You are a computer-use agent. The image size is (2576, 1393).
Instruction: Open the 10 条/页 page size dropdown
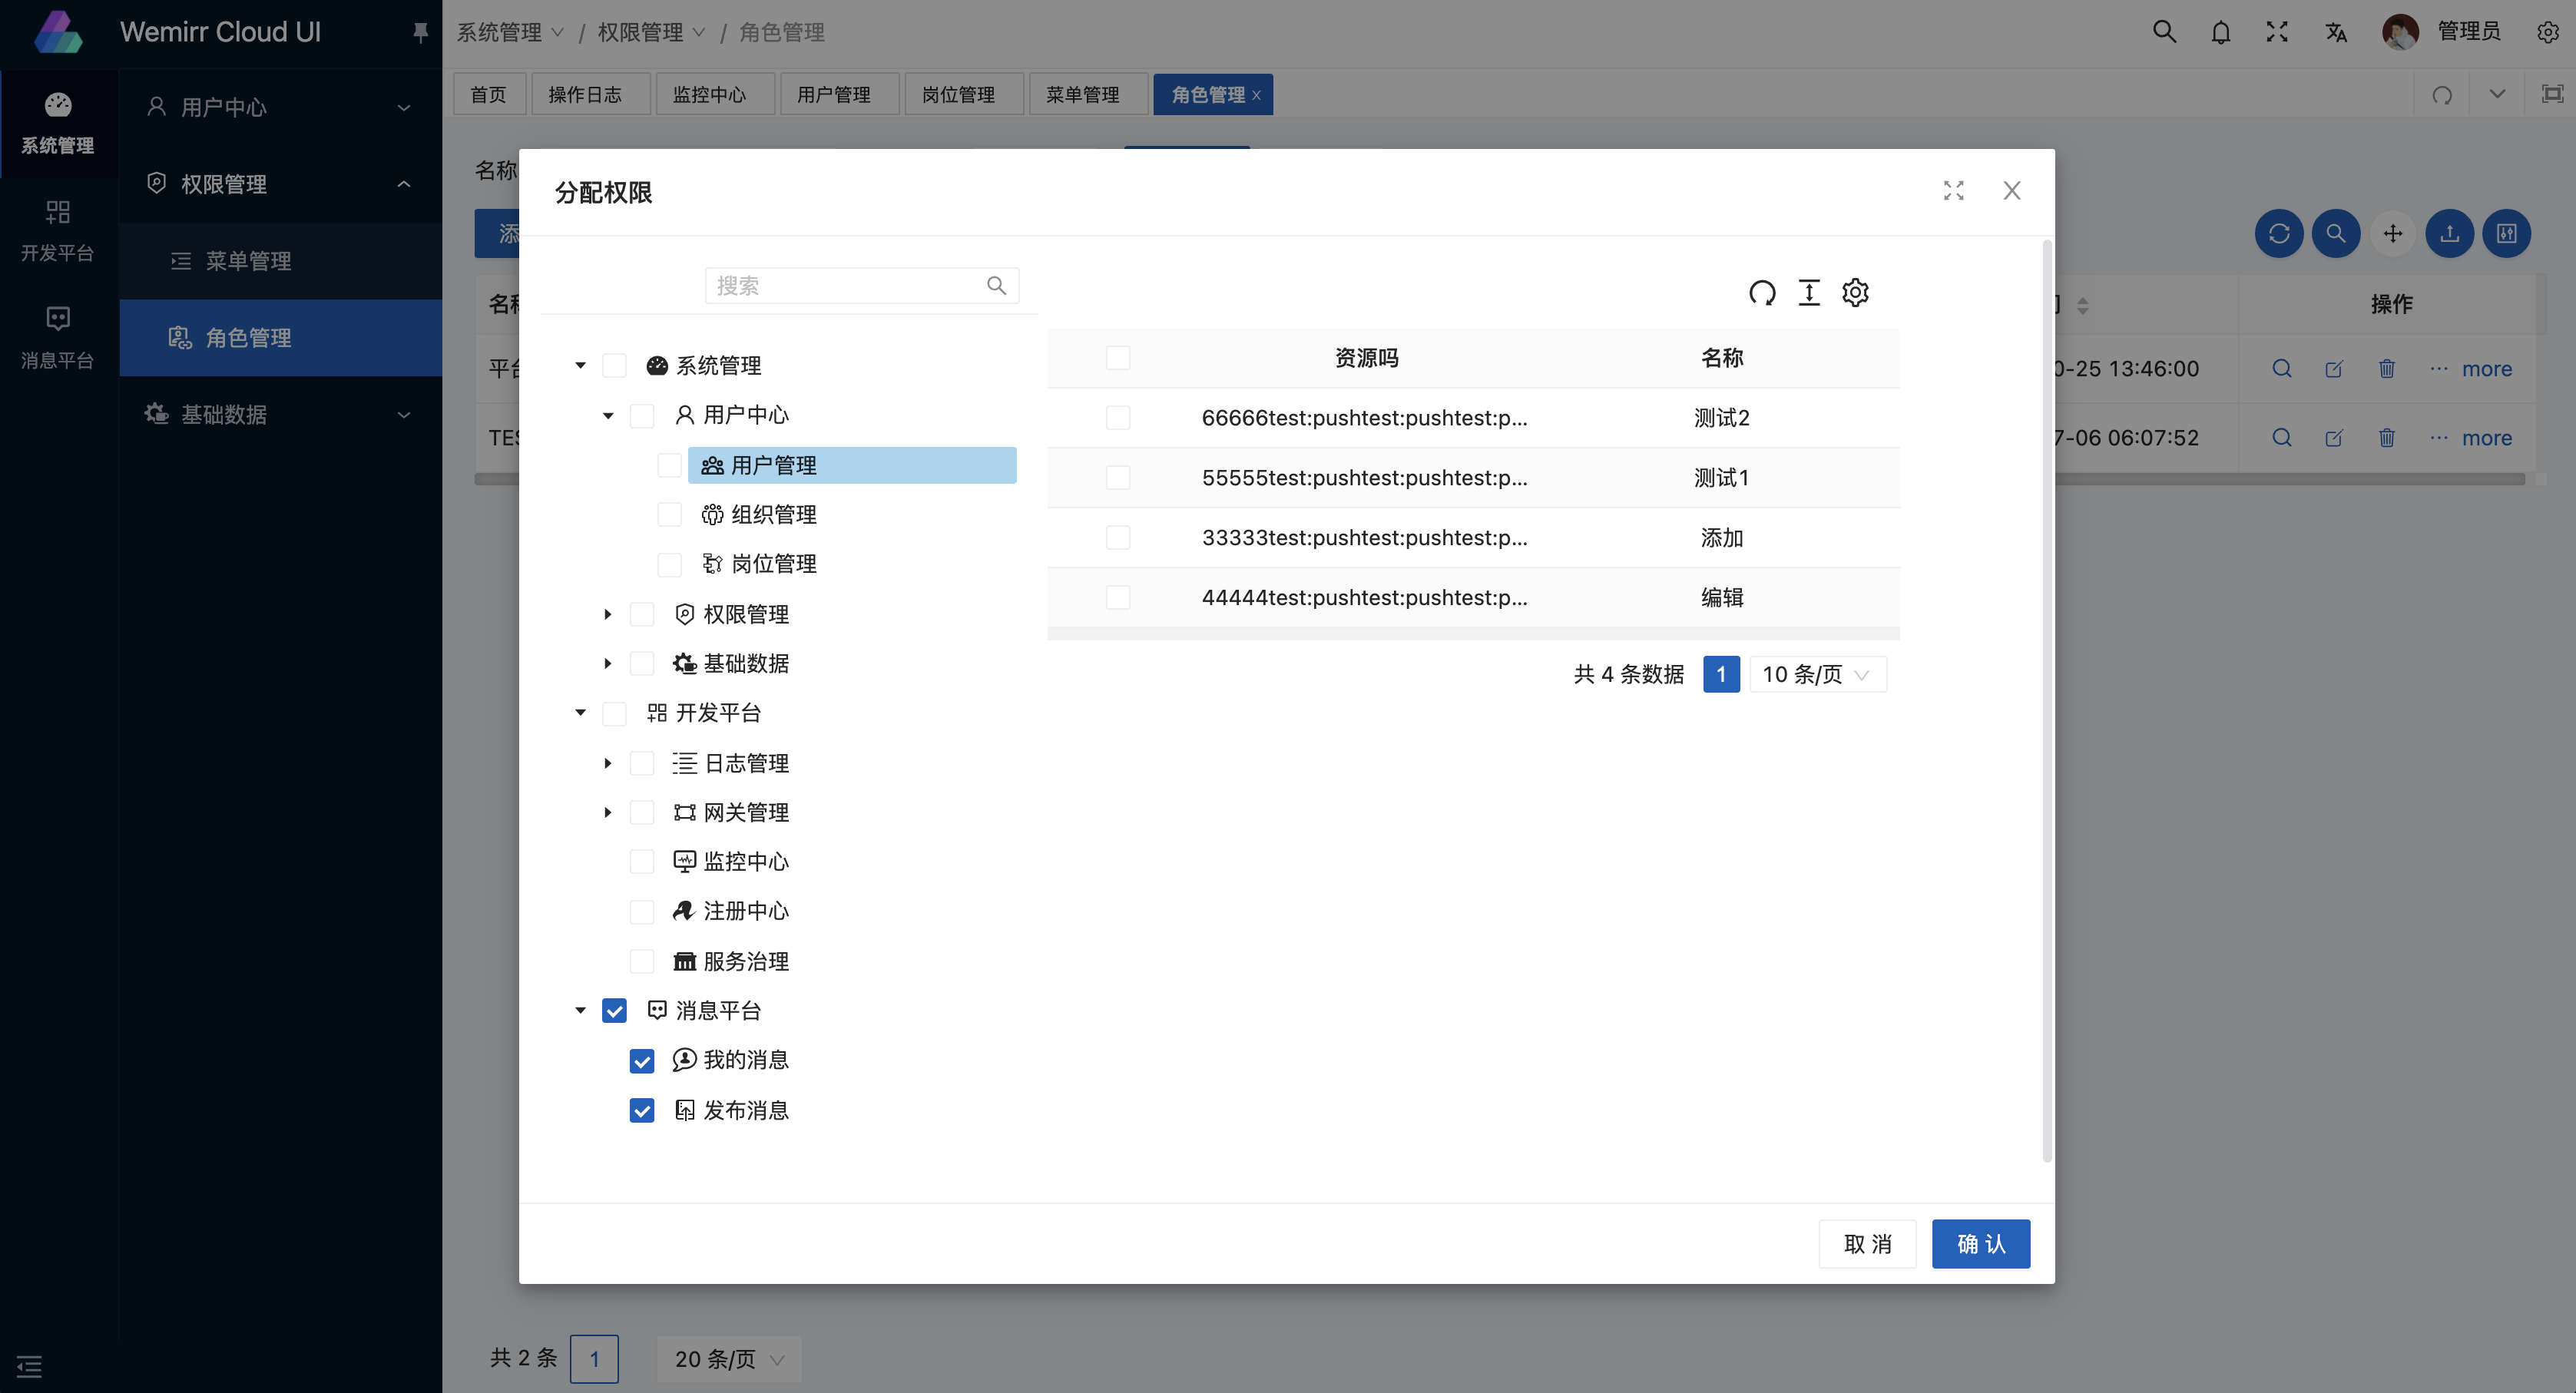click(1817, 675)
